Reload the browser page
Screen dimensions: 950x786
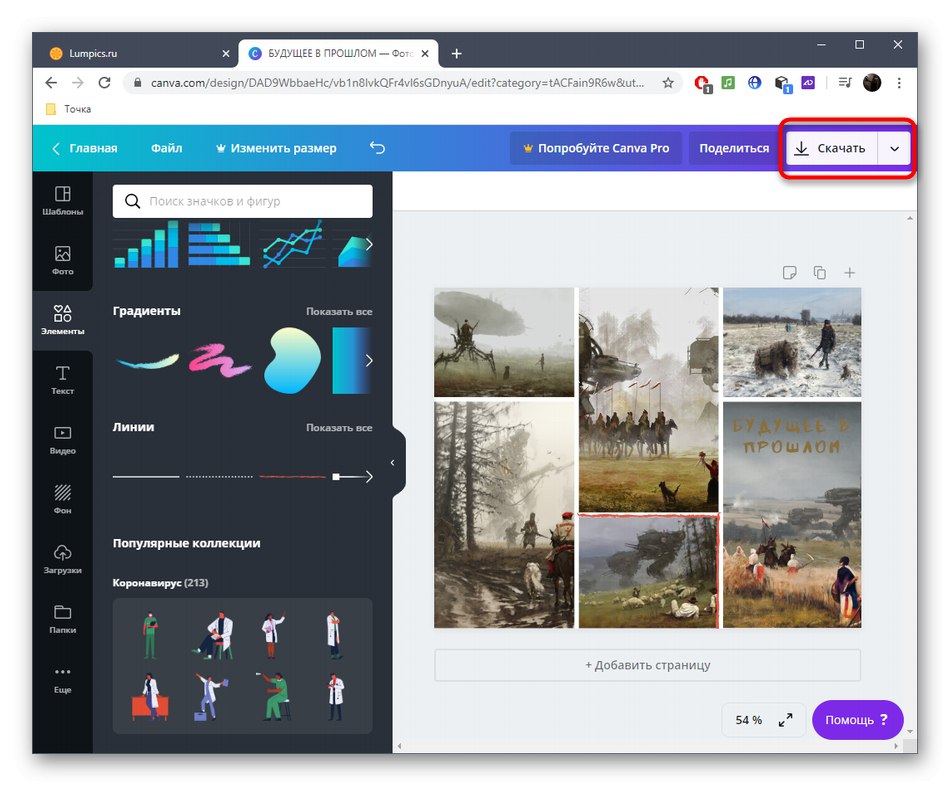click(x=104, y=82)
